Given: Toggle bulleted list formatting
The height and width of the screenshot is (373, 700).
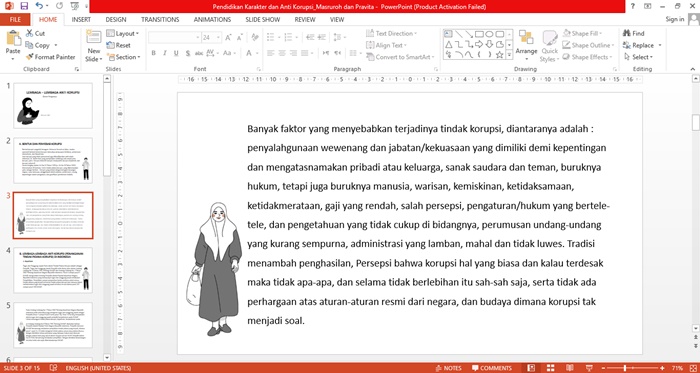Looking at the screenshot, I should coord(272,37).
